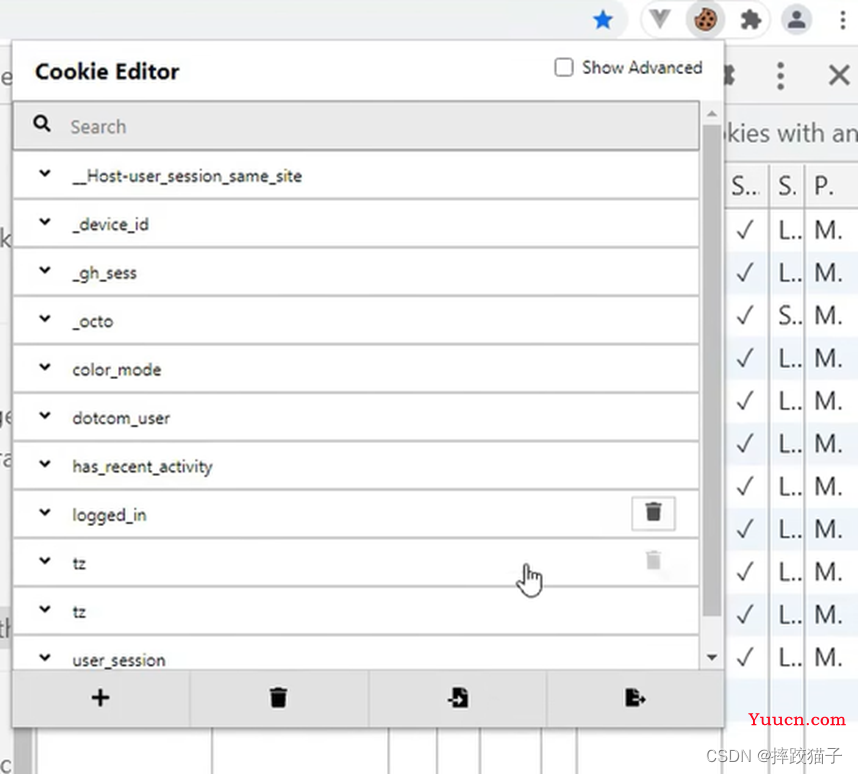Viewport: 858px width, 774px height.
Task: Select the color_mode cookie name
Action: [117, 369]
